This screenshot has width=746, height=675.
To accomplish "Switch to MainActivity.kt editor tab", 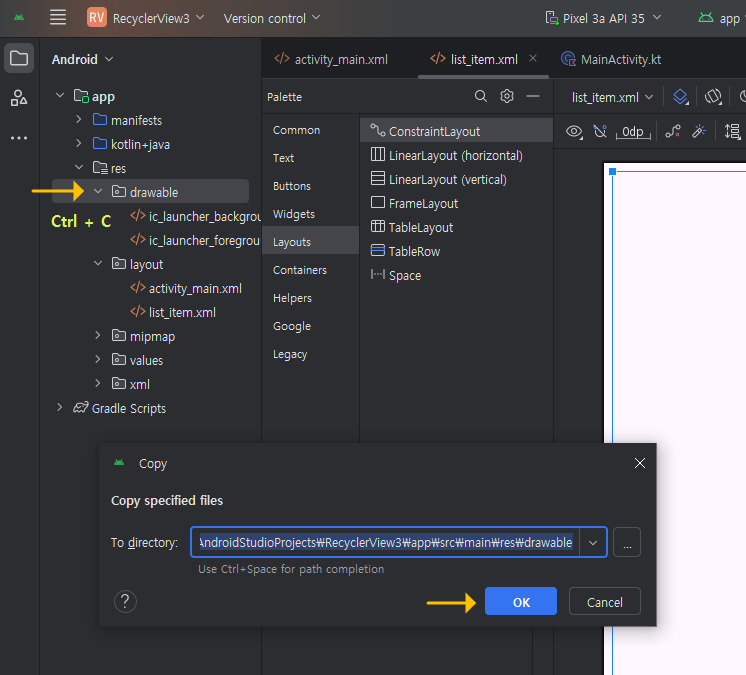I will point(611,59).
